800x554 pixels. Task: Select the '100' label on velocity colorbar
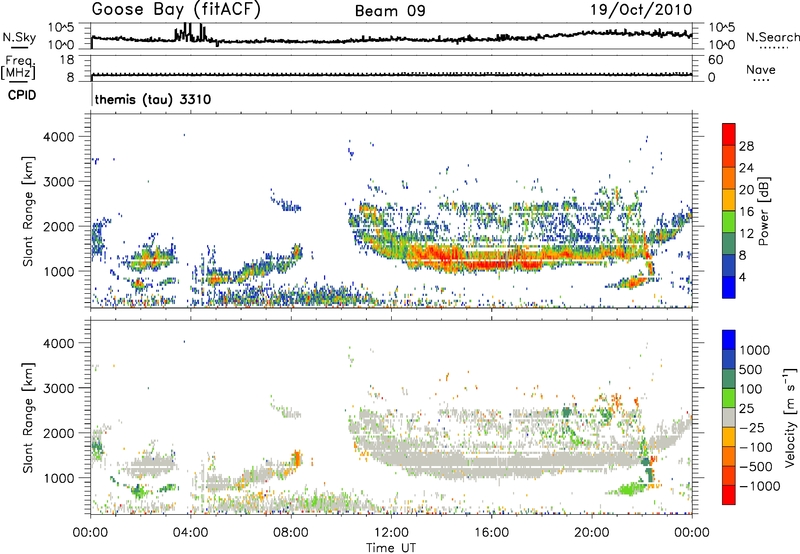point(750,389)
